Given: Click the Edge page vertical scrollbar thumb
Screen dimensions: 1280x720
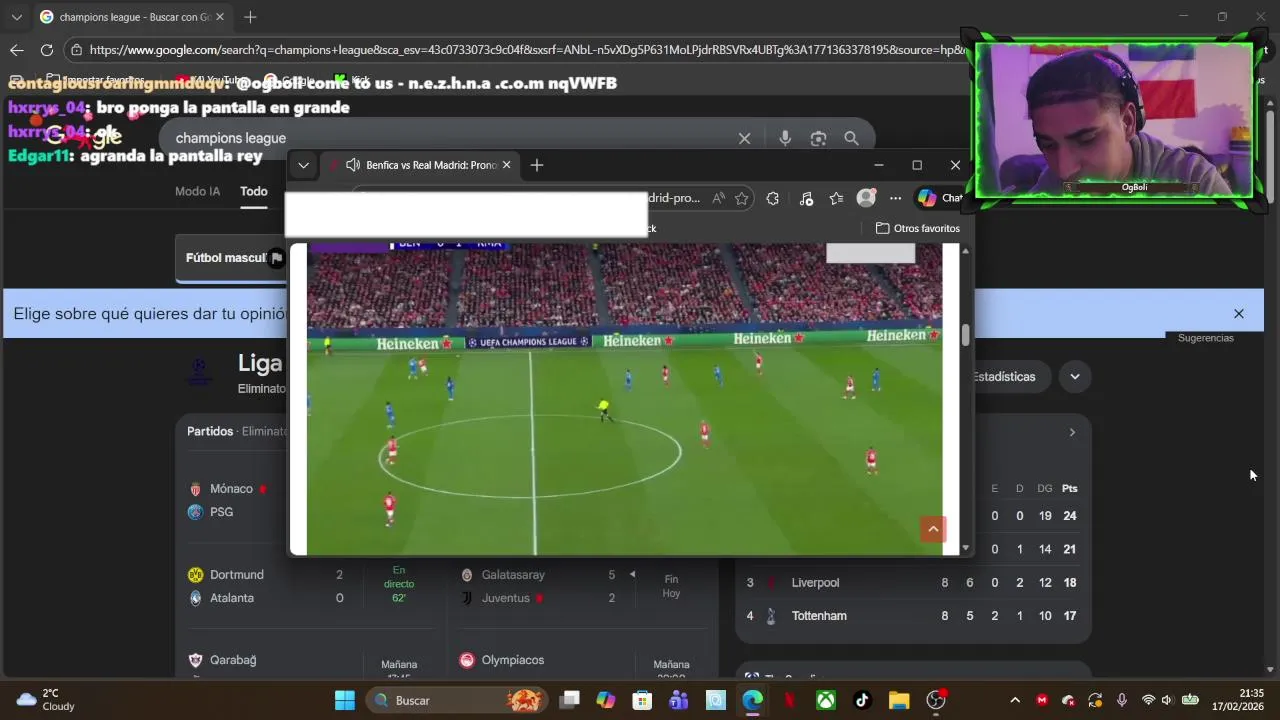Looking at the screenshot, I should 965,336.
